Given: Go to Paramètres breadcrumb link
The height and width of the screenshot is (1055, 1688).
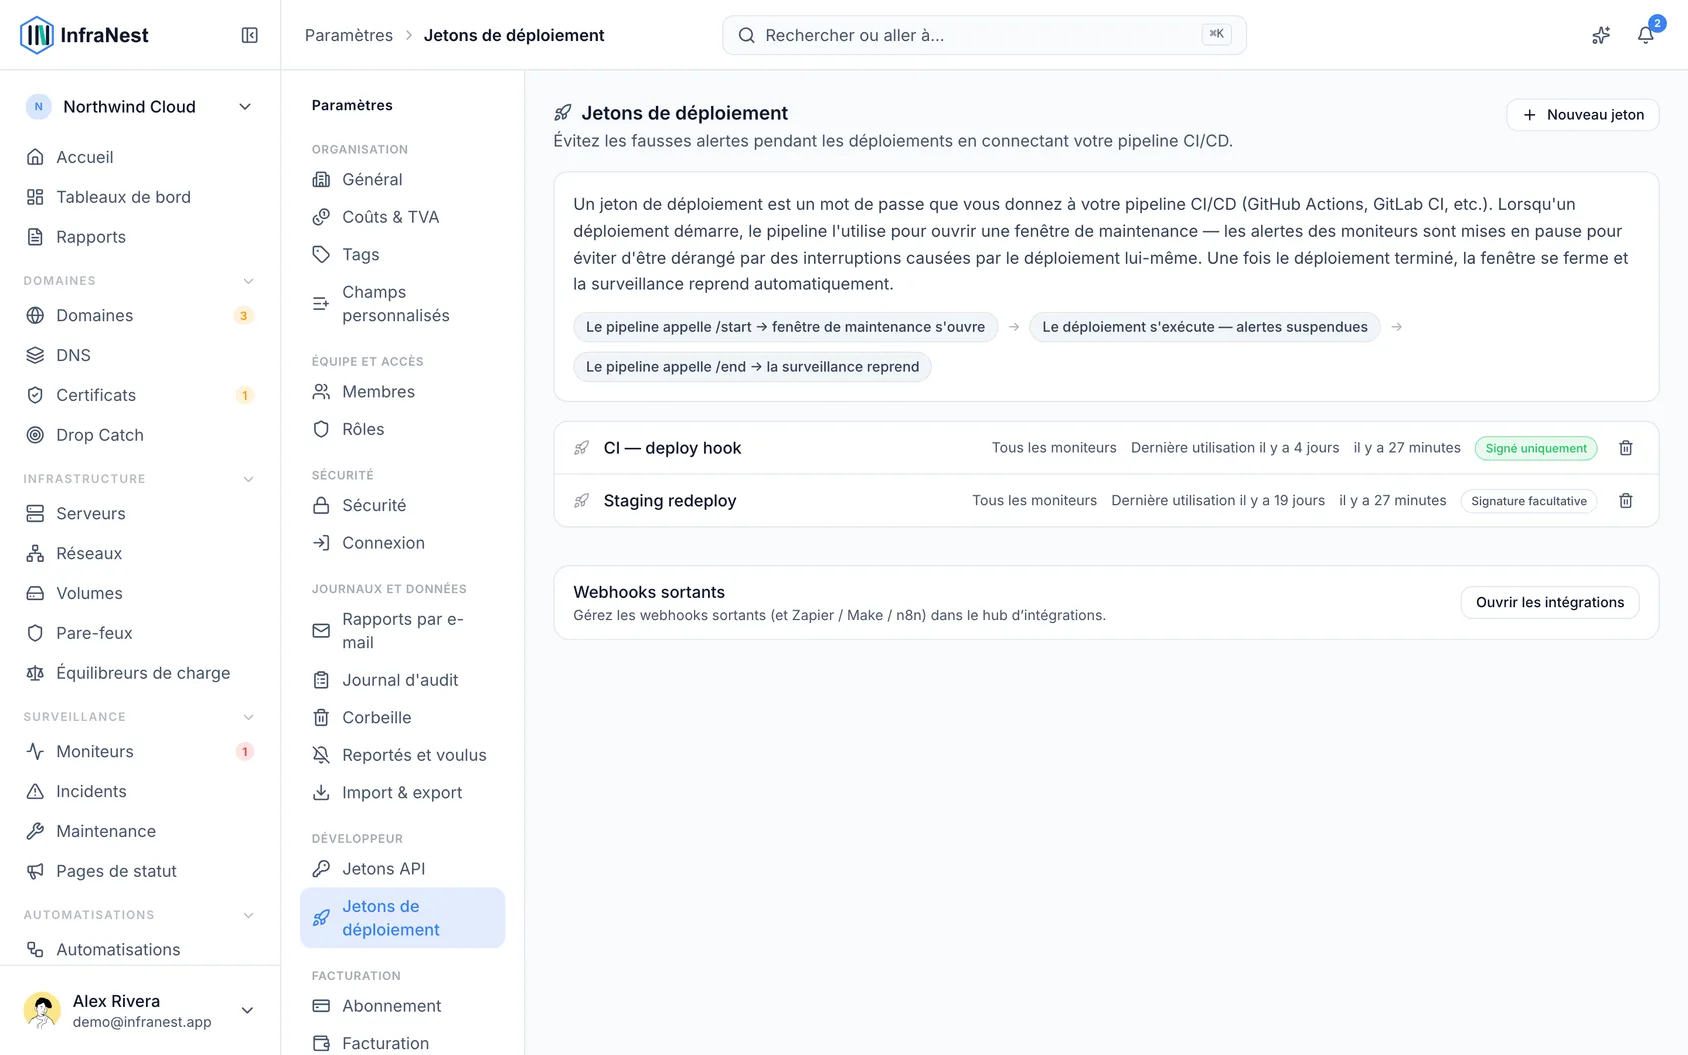Looking at the screenshot, I should [x=349, y=35].
